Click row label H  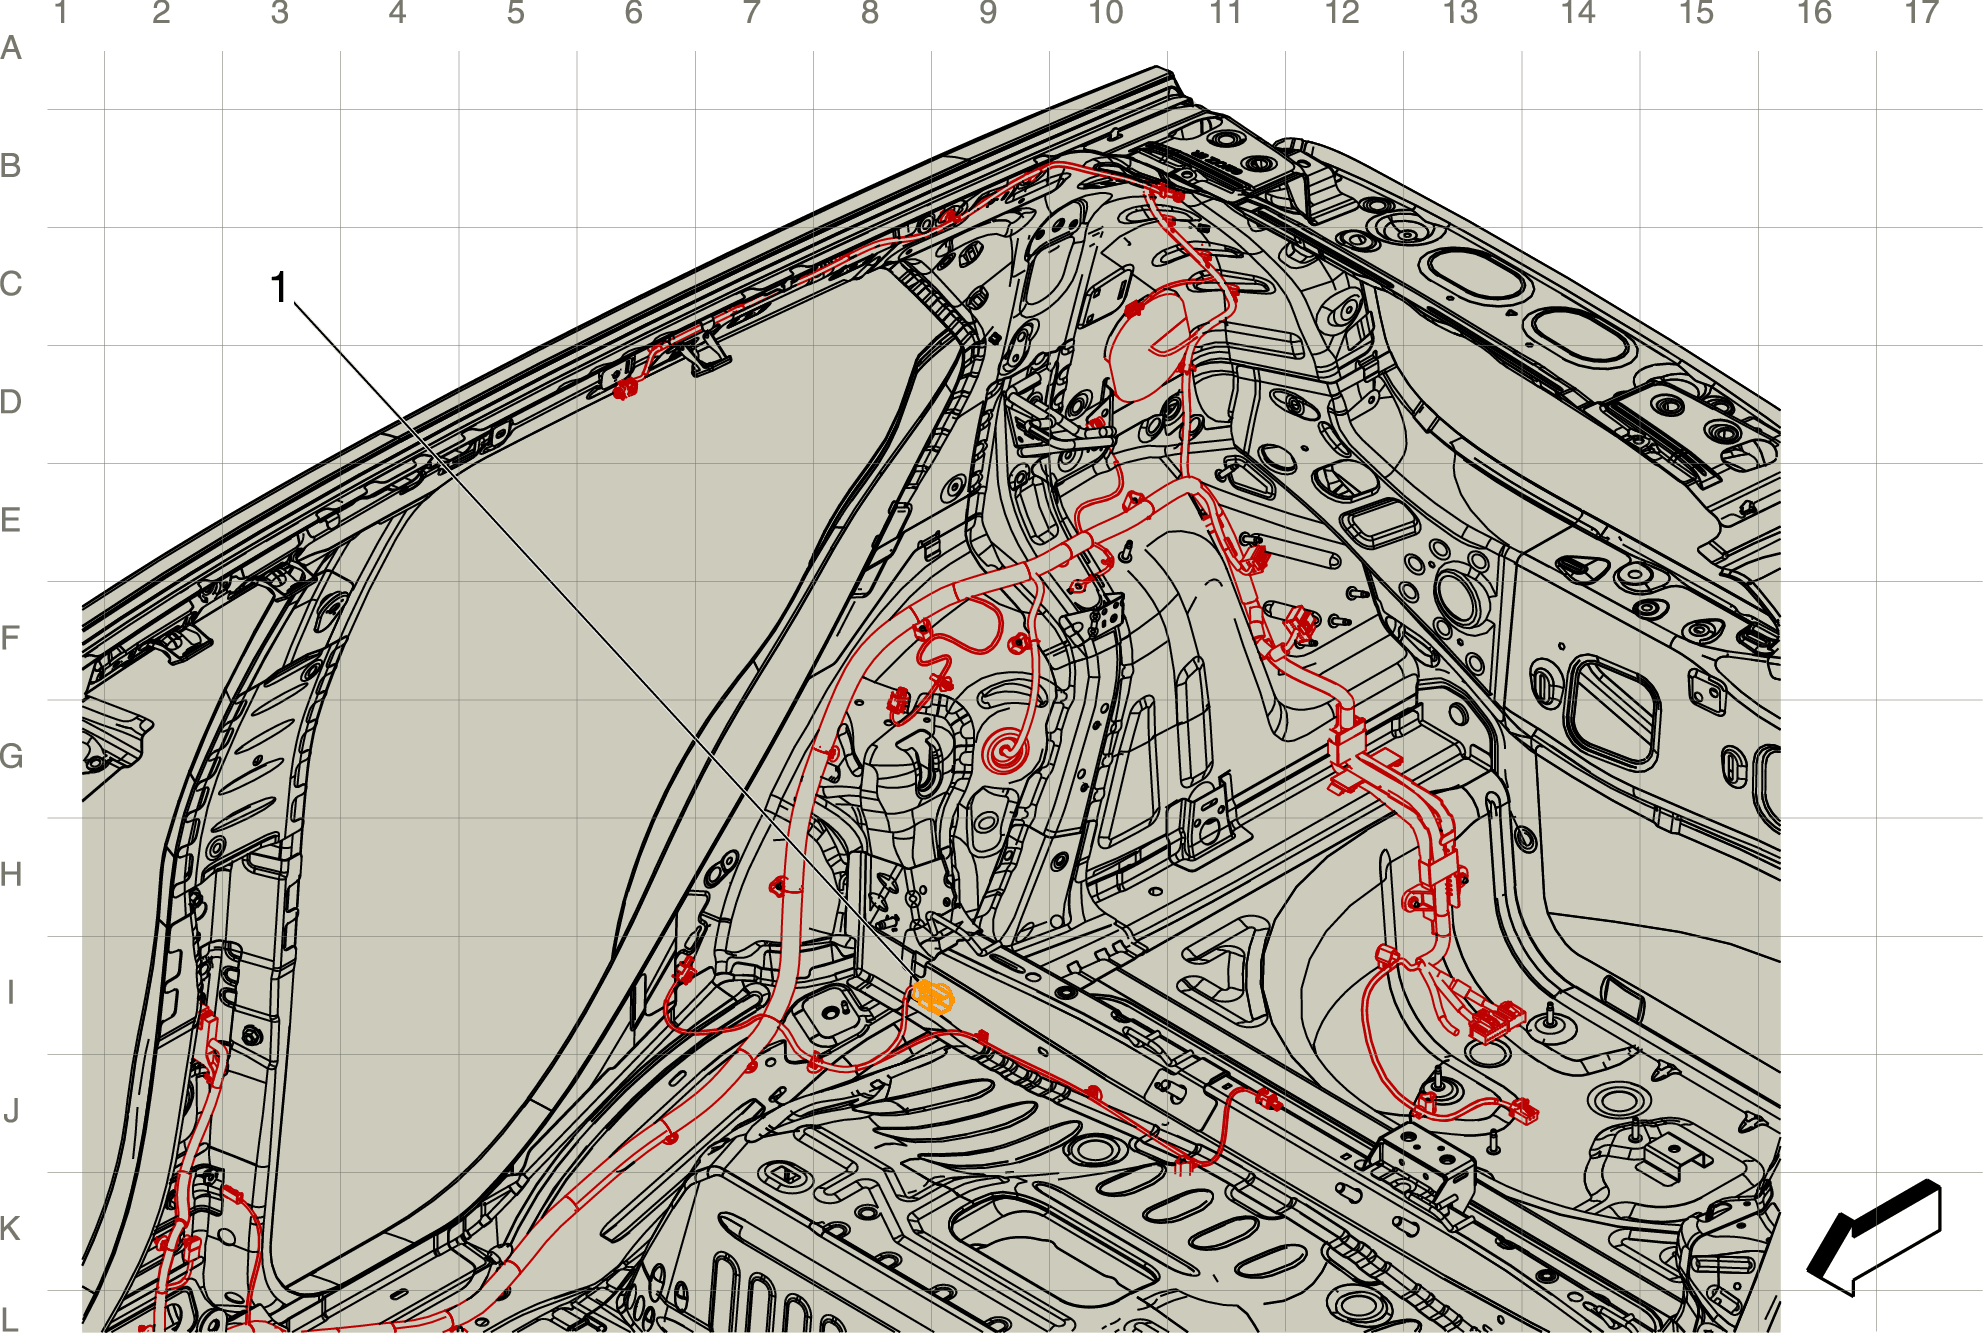(11, 875)
